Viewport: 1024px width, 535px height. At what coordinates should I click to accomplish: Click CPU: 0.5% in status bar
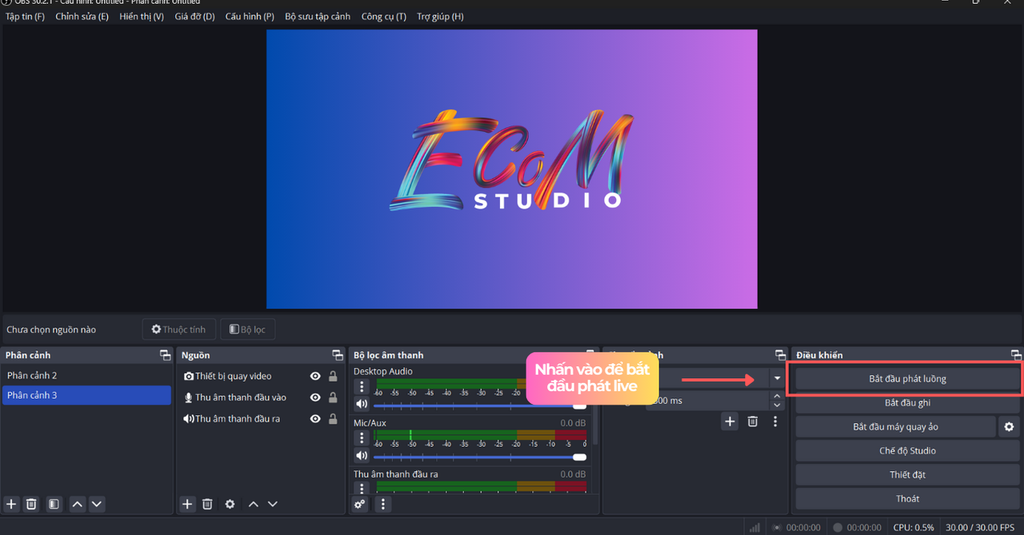coord(913,527)
